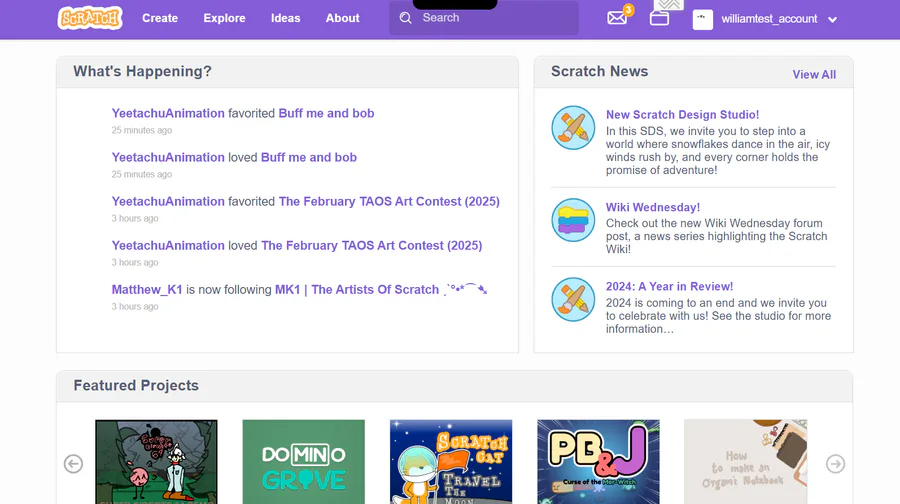Screen dimensions: 900x504
Task: Open 2024: A Year in Review! headline
Action: [x=669, y=286]
